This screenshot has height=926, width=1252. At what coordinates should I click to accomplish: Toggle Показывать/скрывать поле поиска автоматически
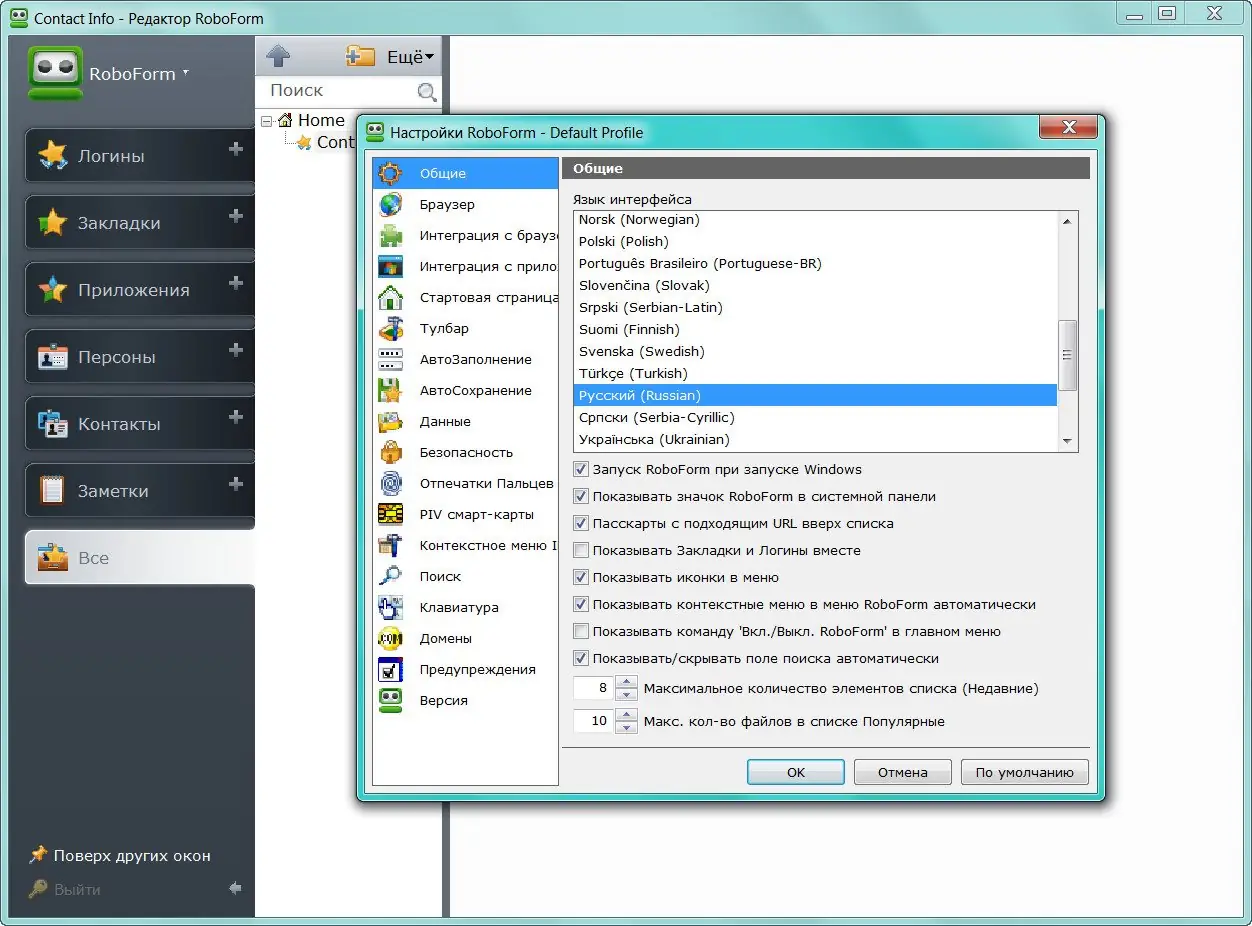pos(581,658)
